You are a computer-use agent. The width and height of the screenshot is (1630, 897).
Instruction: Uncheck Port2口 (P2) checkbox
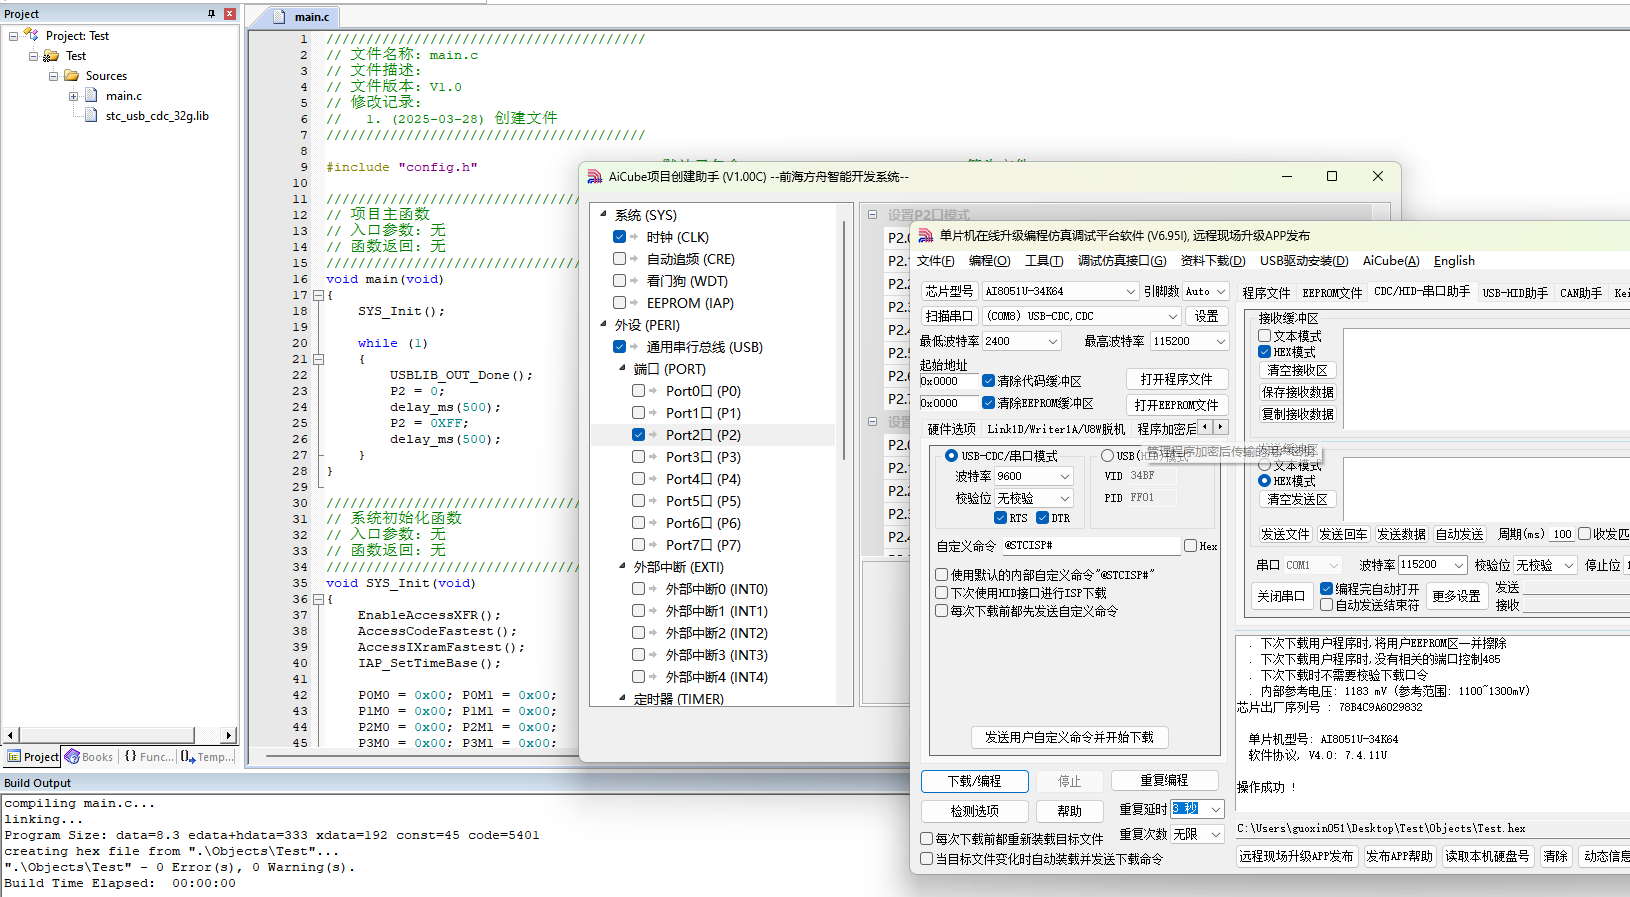pos(639,435)
